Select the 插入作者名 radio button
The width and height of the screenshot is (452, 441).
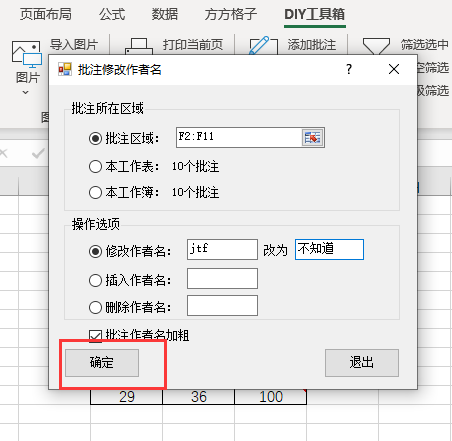tap(95, 280)
